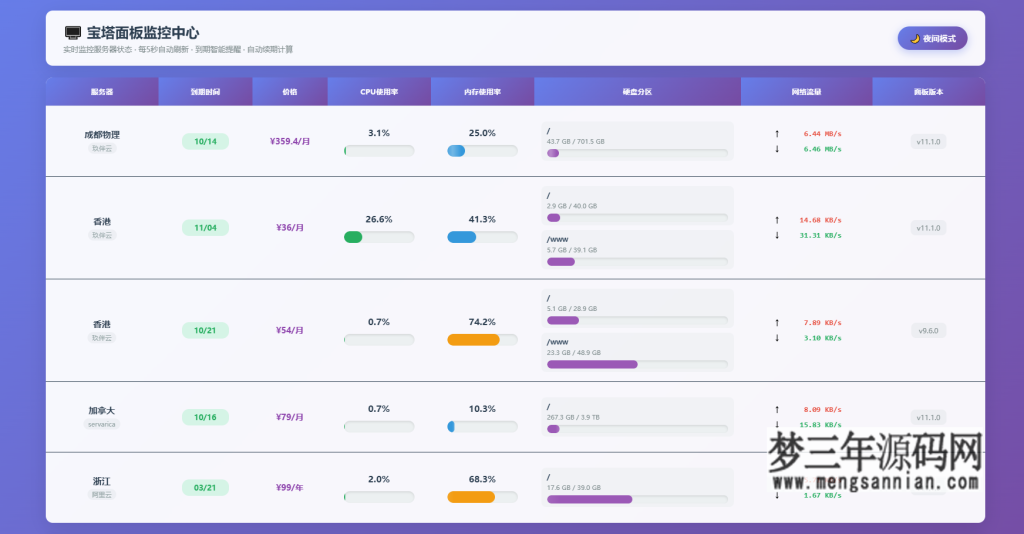Click the servarica provider tag under 加拿大
Screen dimensions: 1024x534
[102, 424]
